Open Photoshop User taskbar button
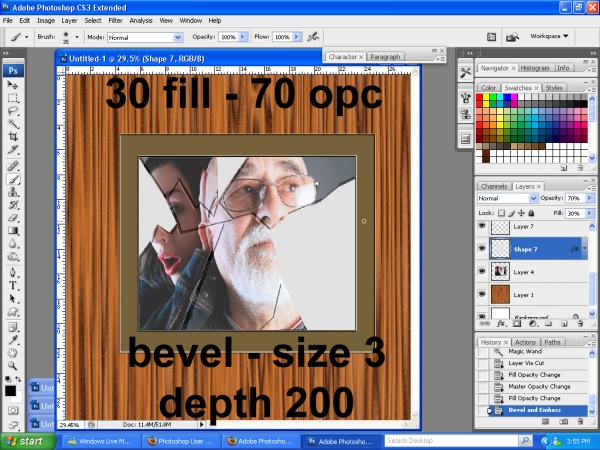 pos(181,441)
